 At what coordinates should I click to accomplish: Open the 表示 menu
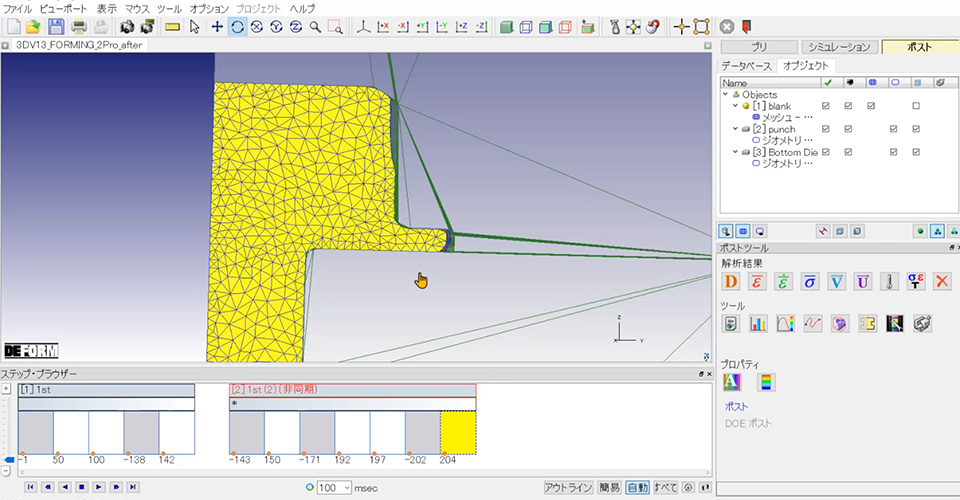coord(107,9)
